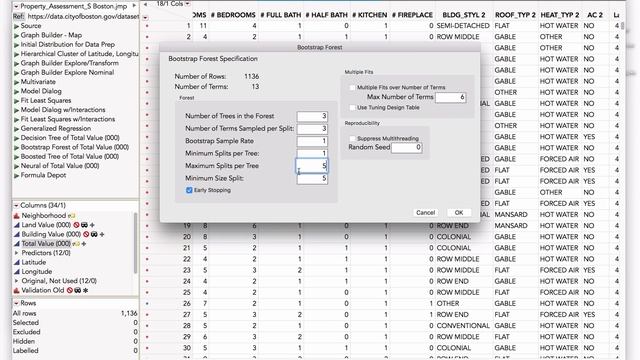Viewport: 640px width, 360px height.
Task: Enable Suppress Multithreading checkbox
Action: (x=352, y=138)
